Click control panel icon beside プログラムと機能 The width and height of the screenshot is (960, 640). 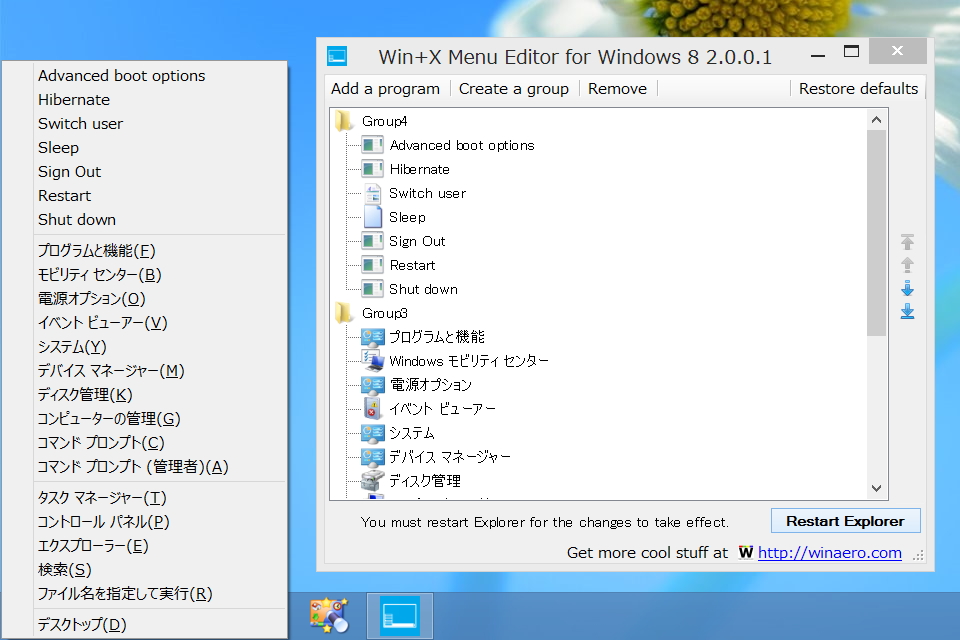tap(372, 337)
